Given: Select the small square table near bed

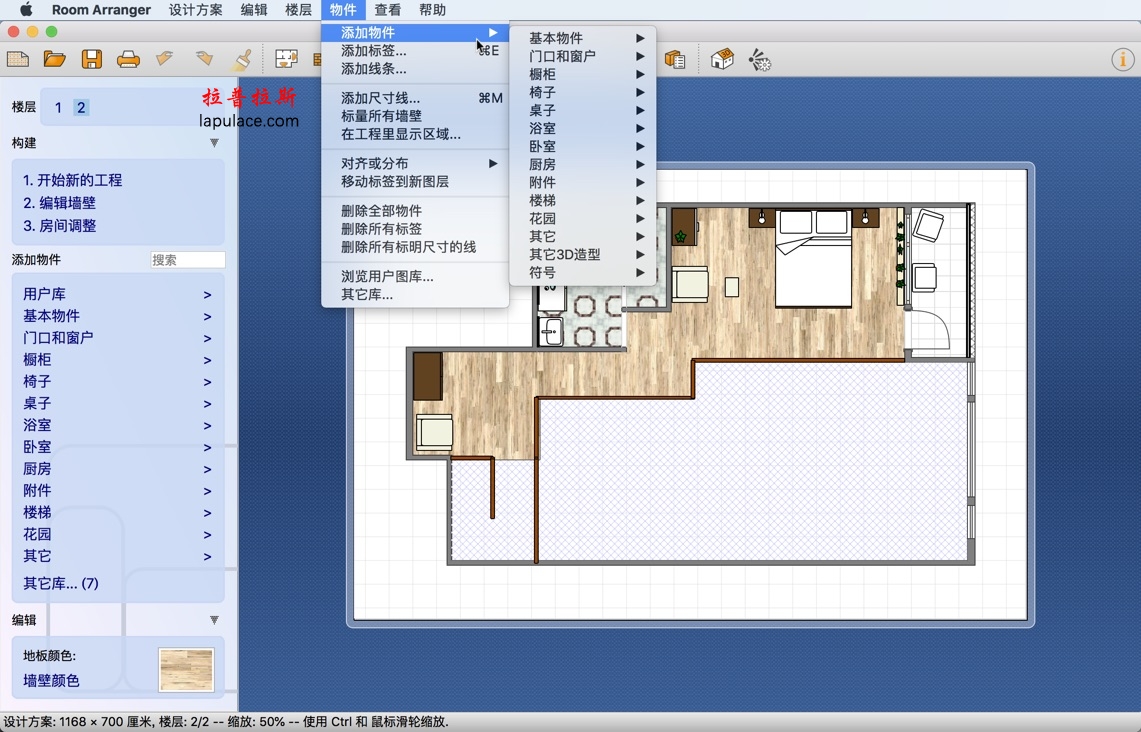Looking at the screenshot, I should [732, 287].
